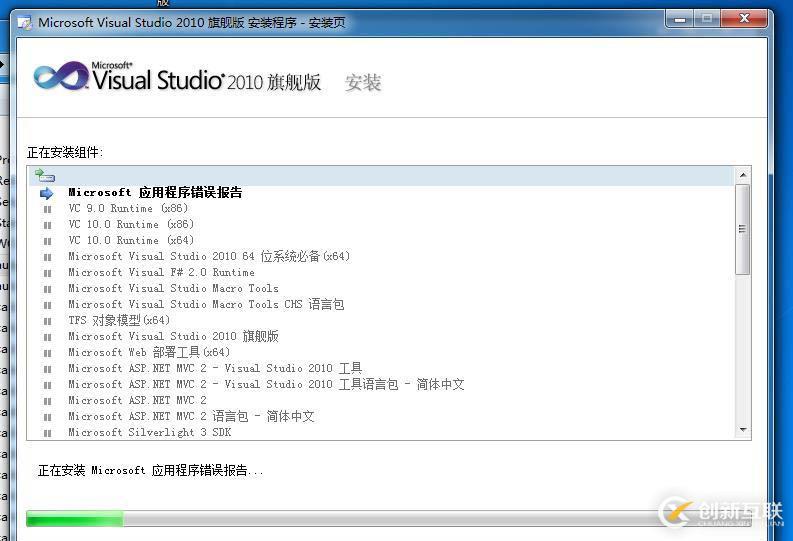Click pending icon beside Visual Studio 2010 旗舰版 row
This screenshot has width=793, height=541.
point(48,337)
